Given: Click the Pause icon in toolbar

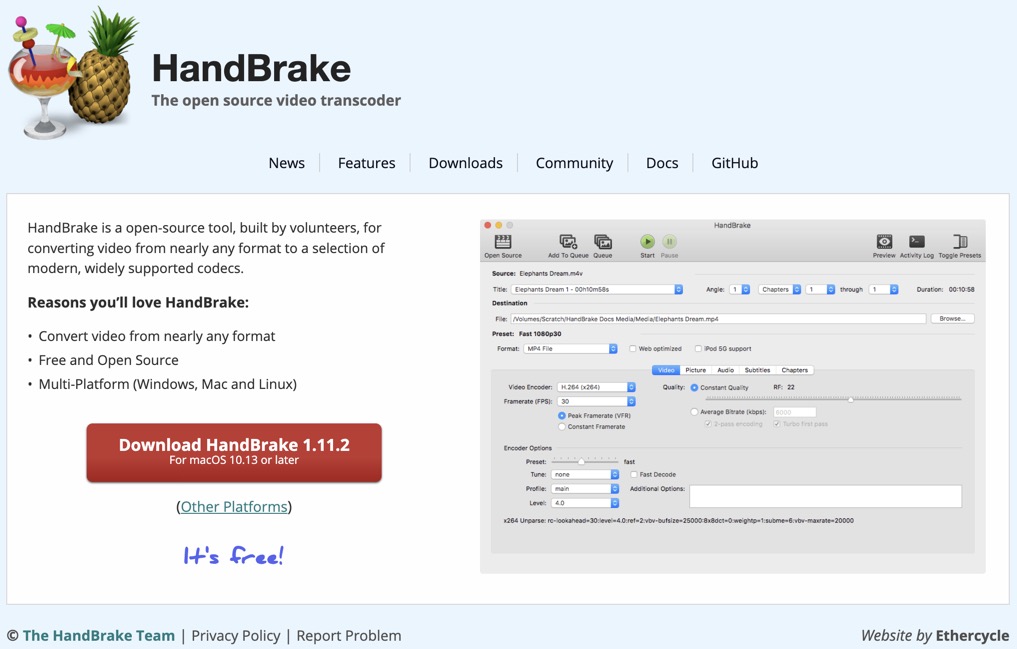Looking at the screenshot, I should point(669,242).
